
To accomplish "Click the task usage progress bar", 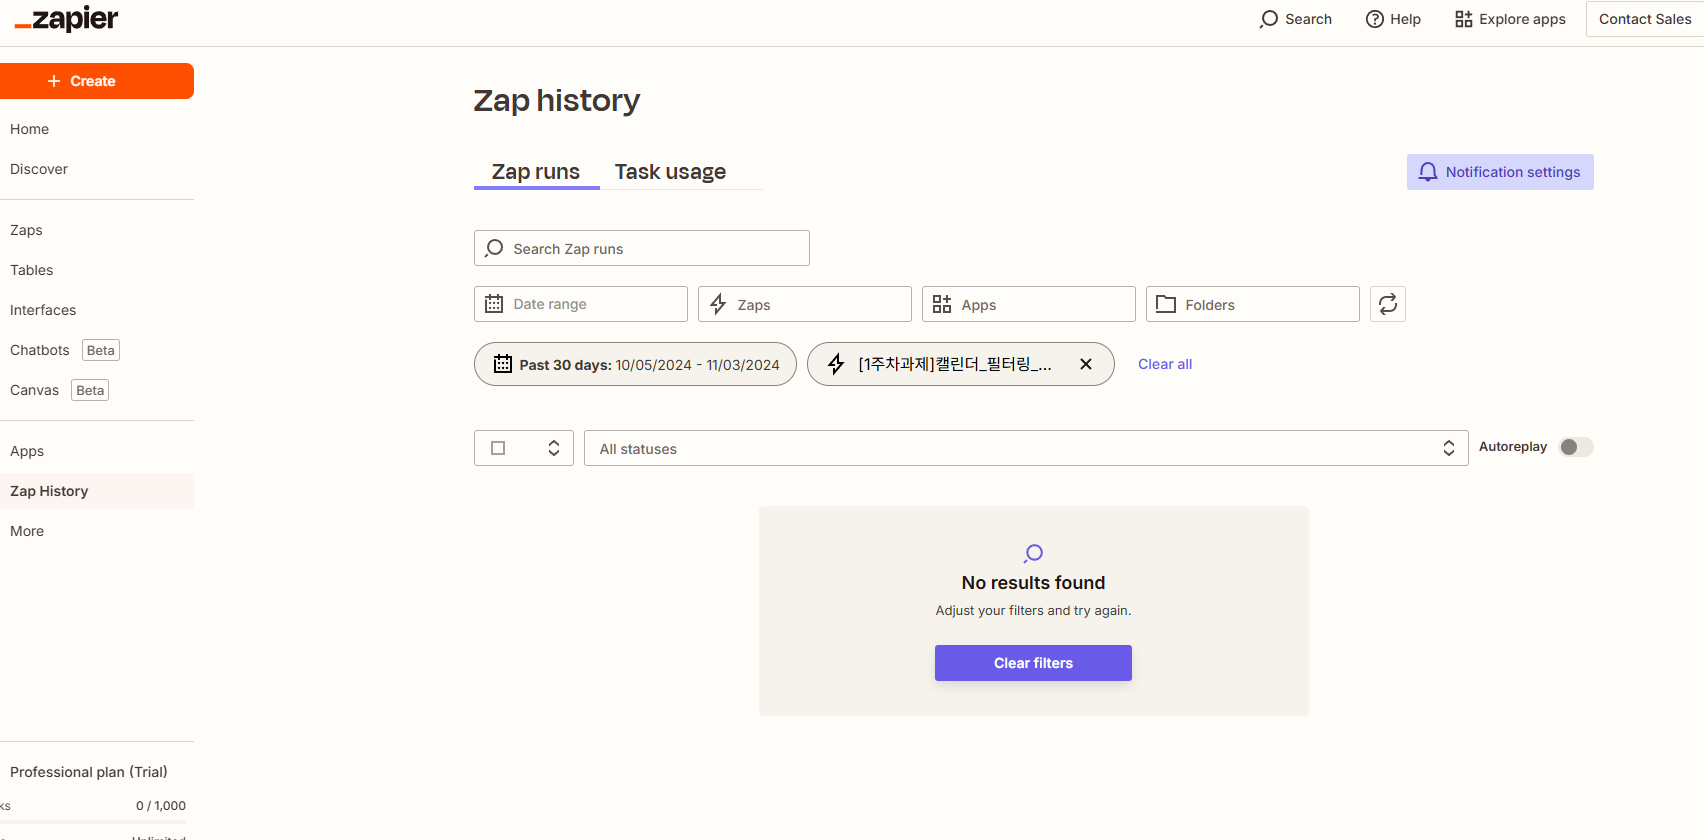I will [93, 822].
